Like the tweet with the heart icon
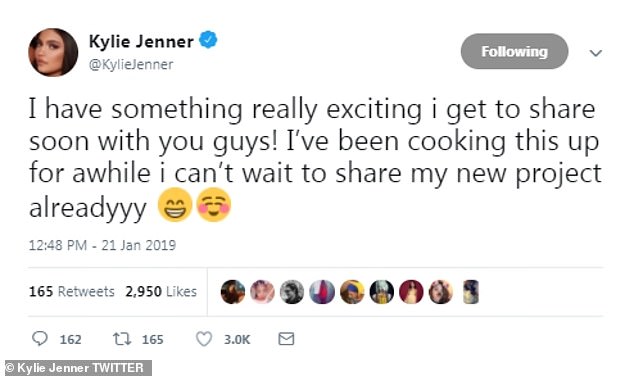The height and width of the screenshot is (376, 634). [x=204, y=339]
